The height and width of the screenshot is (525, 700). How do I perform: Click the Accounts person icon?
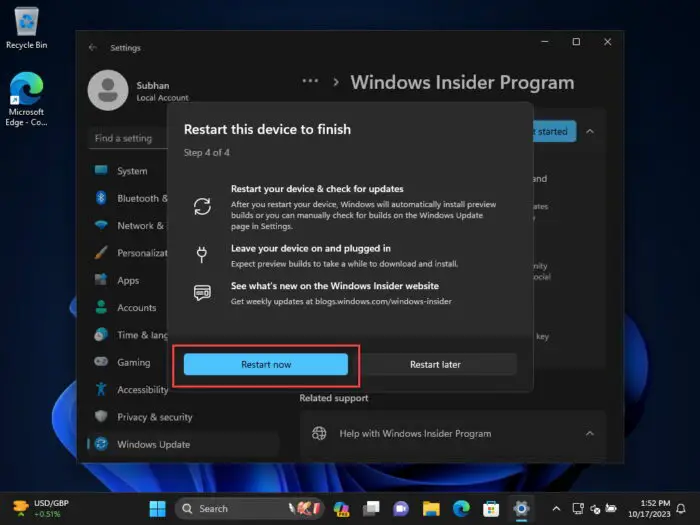(x=101, y=307)
